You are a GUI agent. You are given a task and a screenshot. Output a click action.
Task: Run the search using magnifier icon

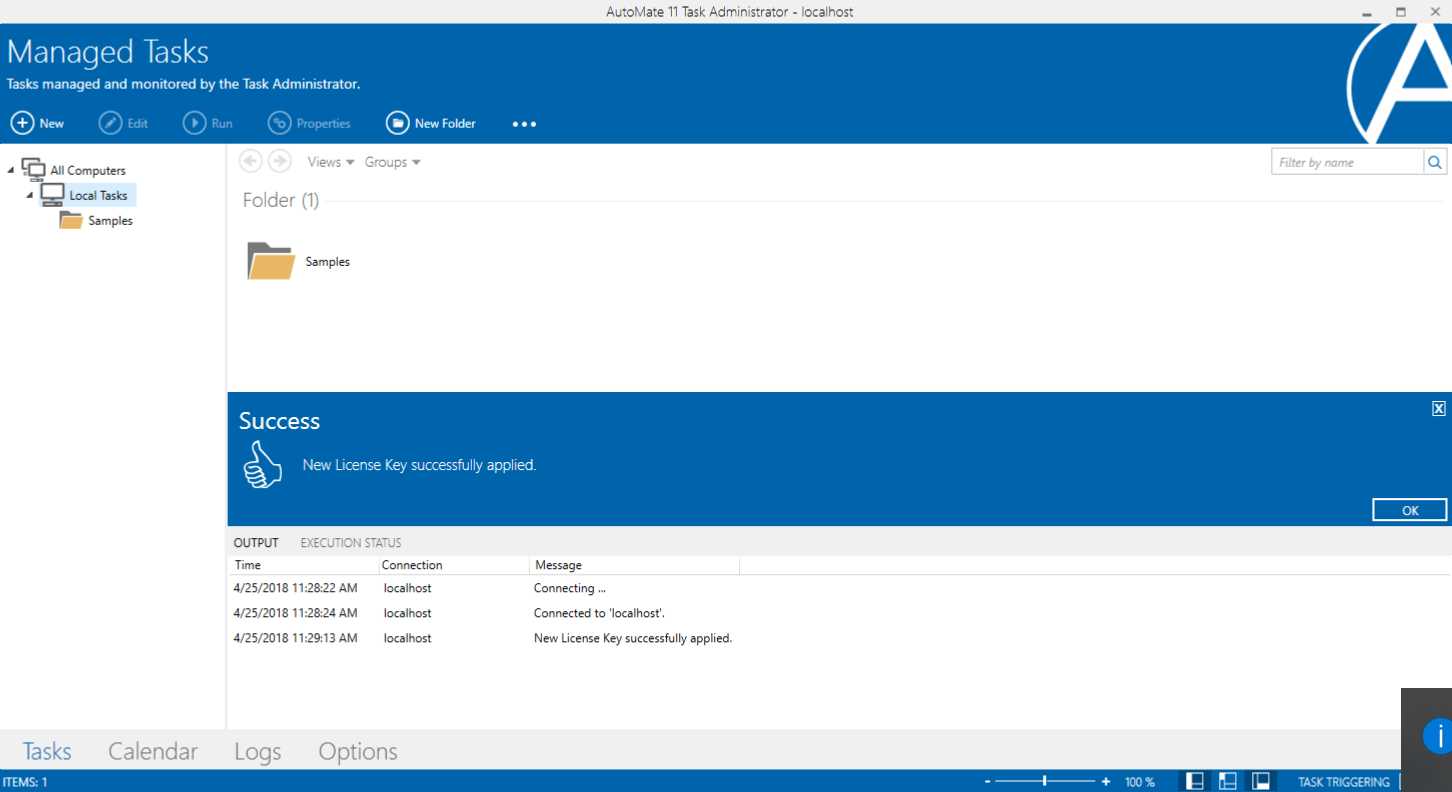[x=1434, y=161]
